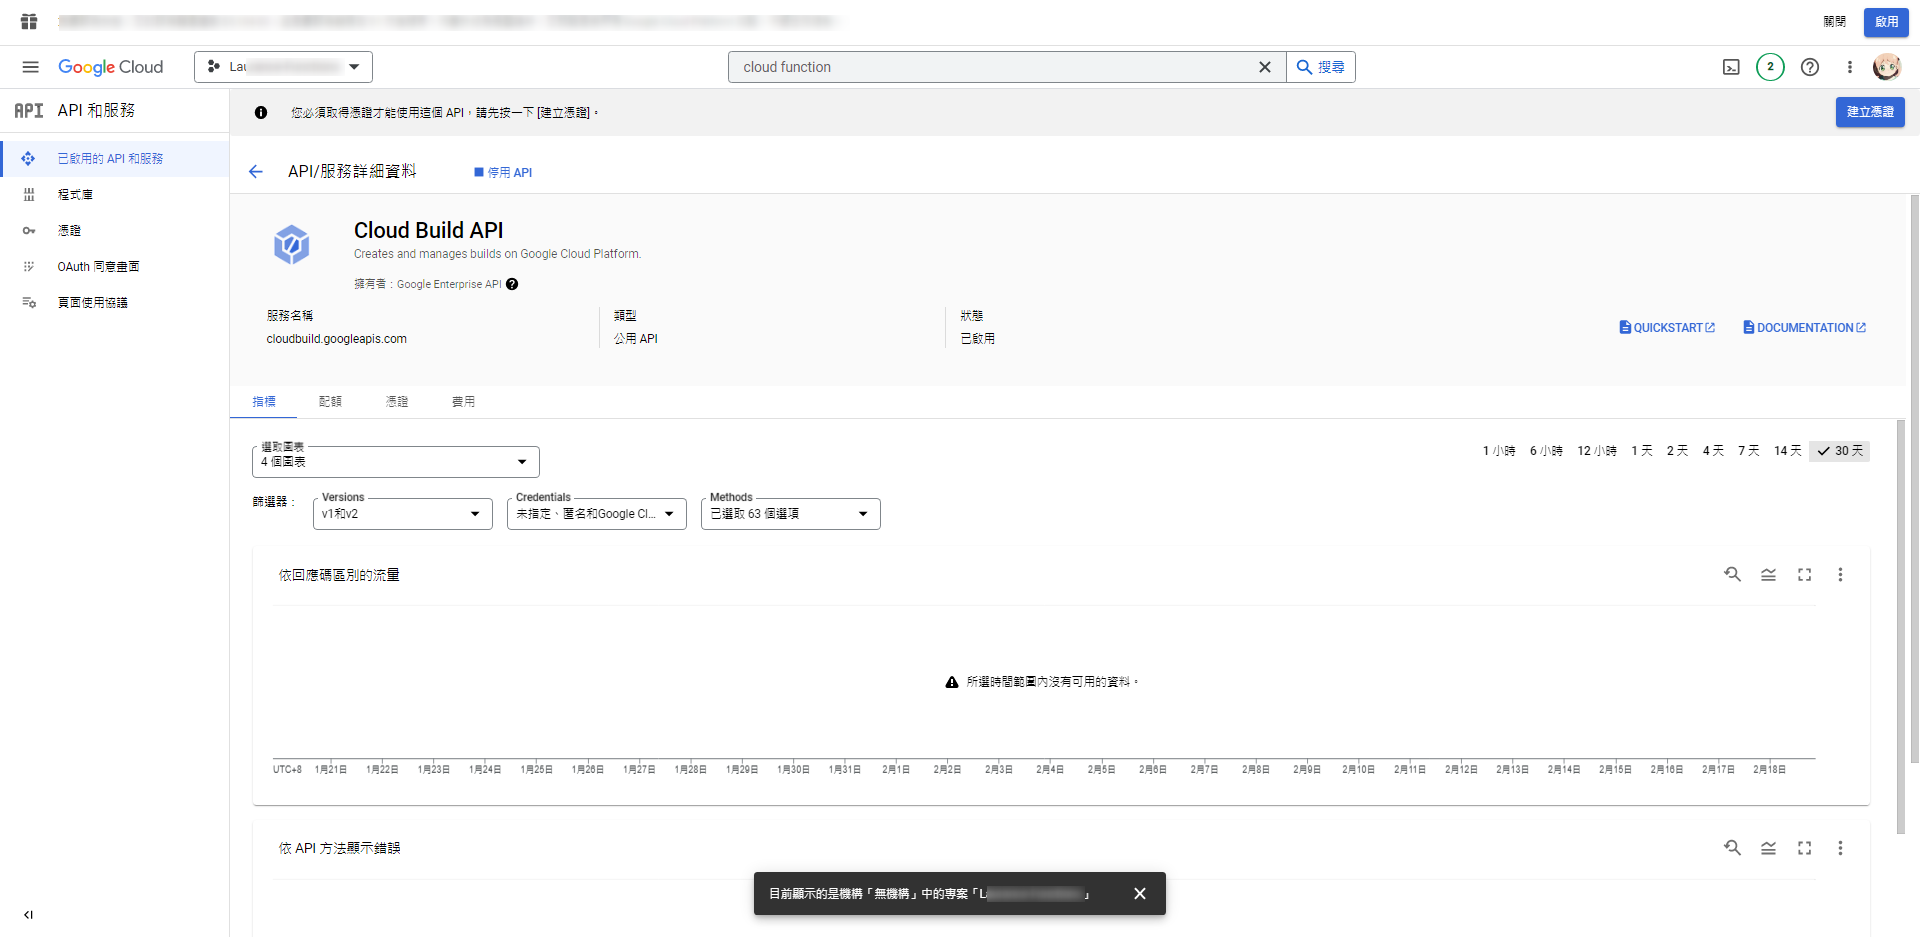Click the page vertical scrollbar
The image size is (1920, 937).
(1914, 478)
